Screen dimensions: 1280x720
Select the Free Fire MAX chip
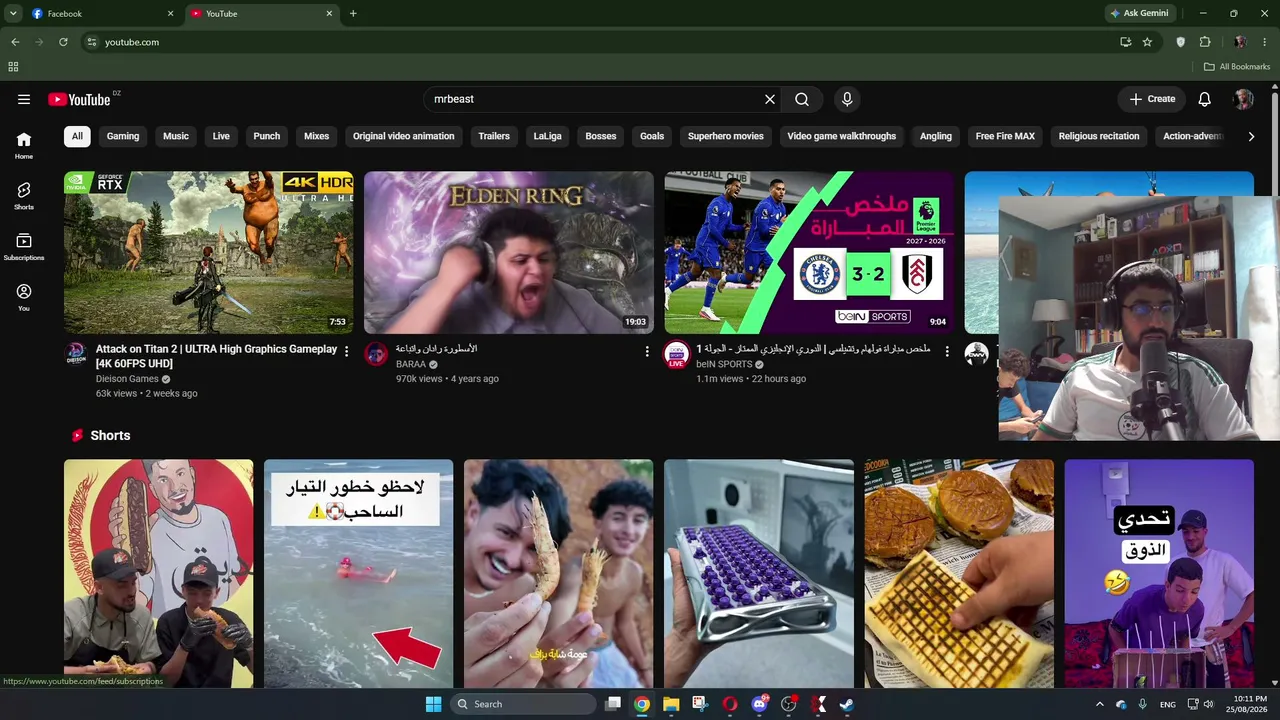point(1005,136)
